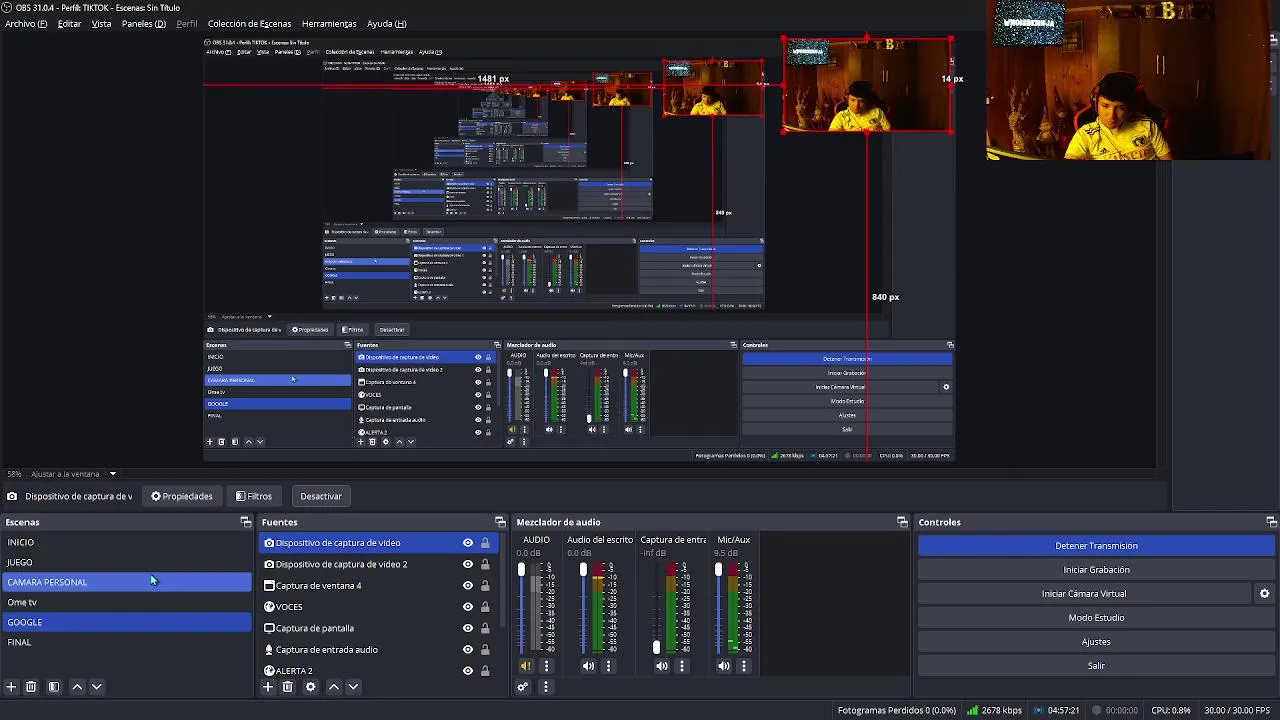Toggle visibility of Dispositivo de captura de video
This screenshot has width=1280, height=720.
467,543
